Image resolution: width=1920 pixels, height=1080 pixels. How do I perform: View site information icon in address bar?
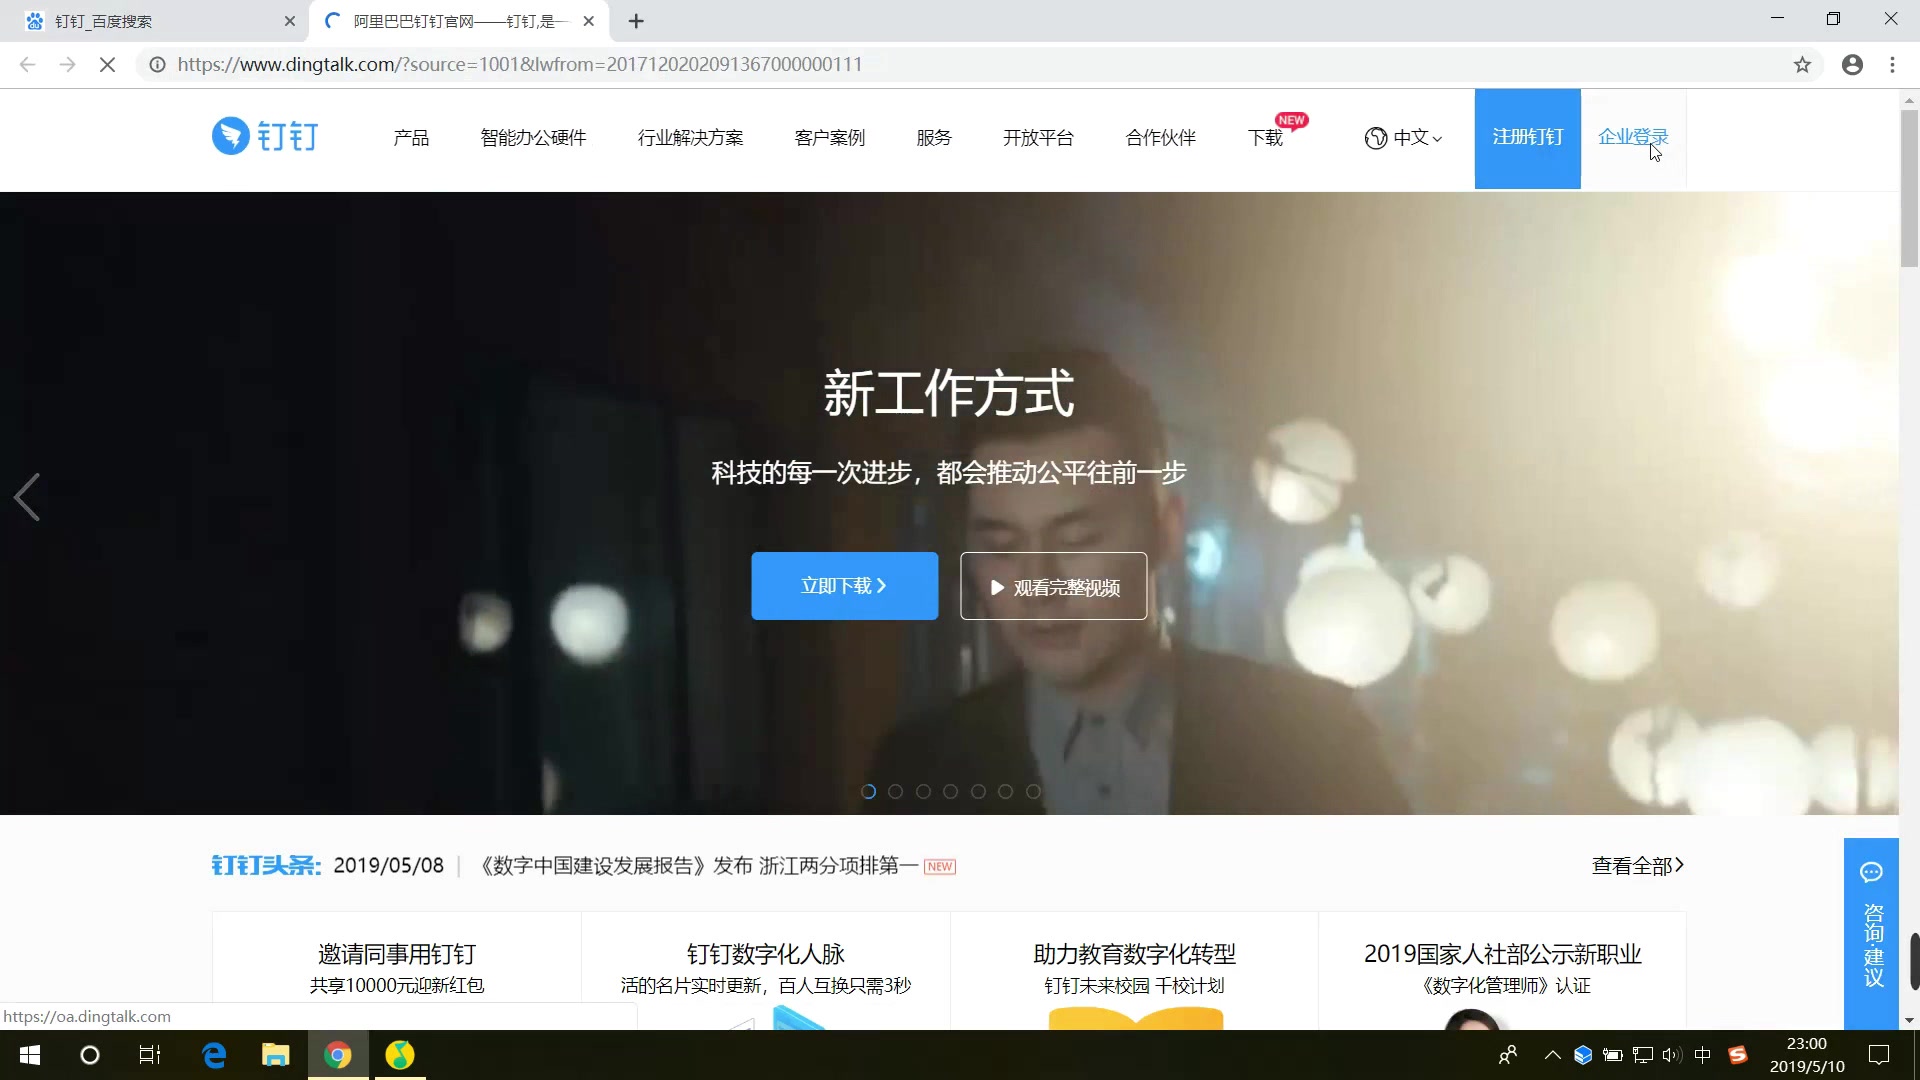157,65
